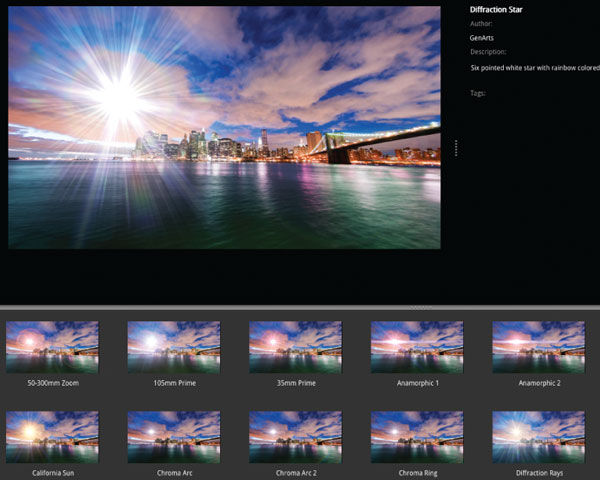Click the horizontal divider handle above the thumbnails
This screenshot has width=600, height=480.
(x=300, y=307)
